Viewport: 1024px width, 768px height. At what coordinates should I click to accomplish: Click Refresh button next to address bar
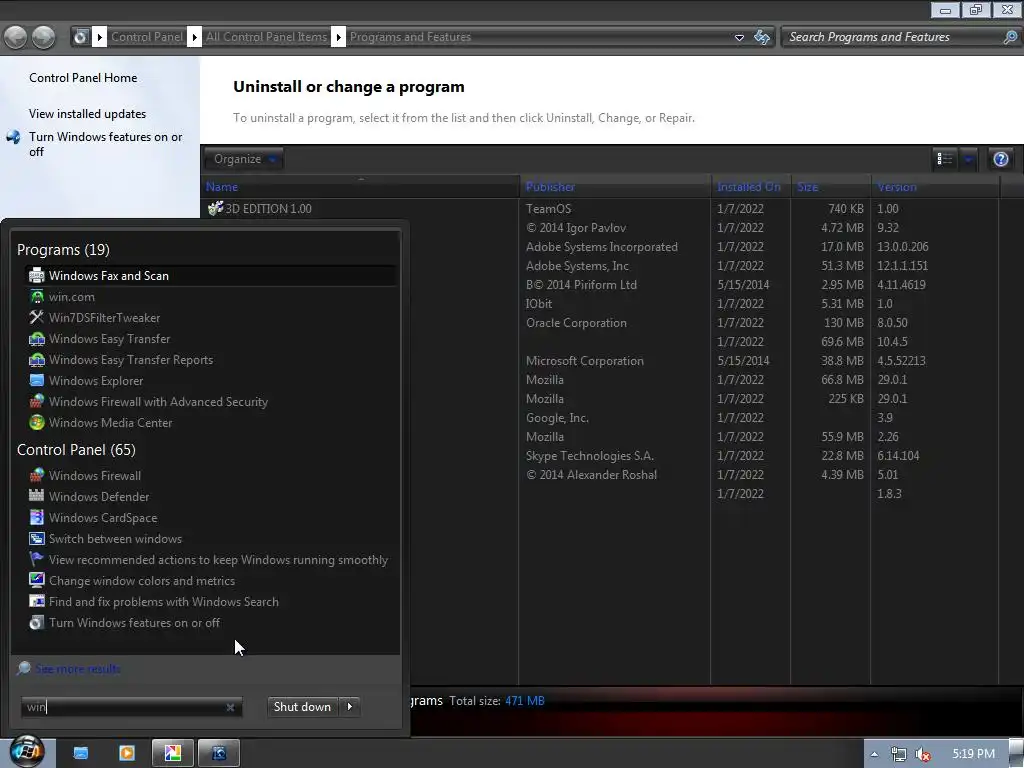(x=761, y=37)
